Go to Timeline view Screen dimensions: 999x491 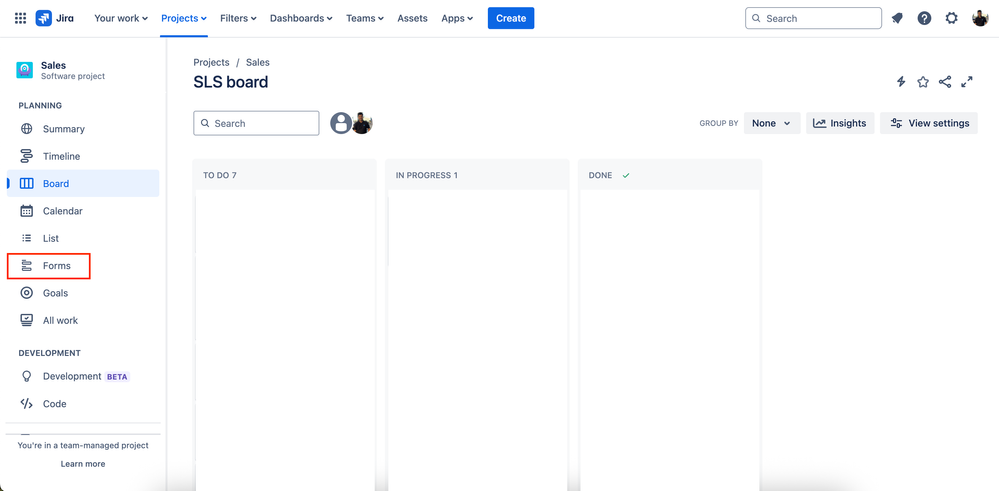pyautogui.click(x=83, y=156)
